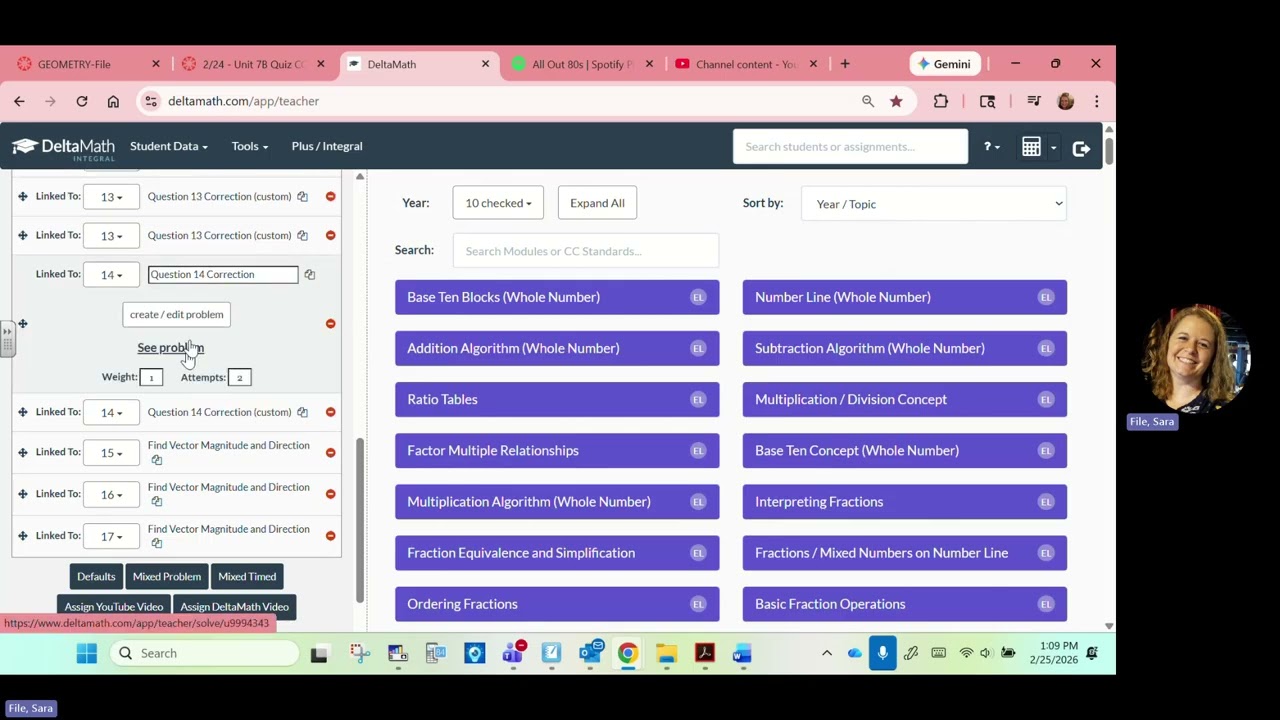The height and width of the screenshot is (720, 1280).
Task: Grab move handle of row linked to 17
Action: tap(22, 536)
